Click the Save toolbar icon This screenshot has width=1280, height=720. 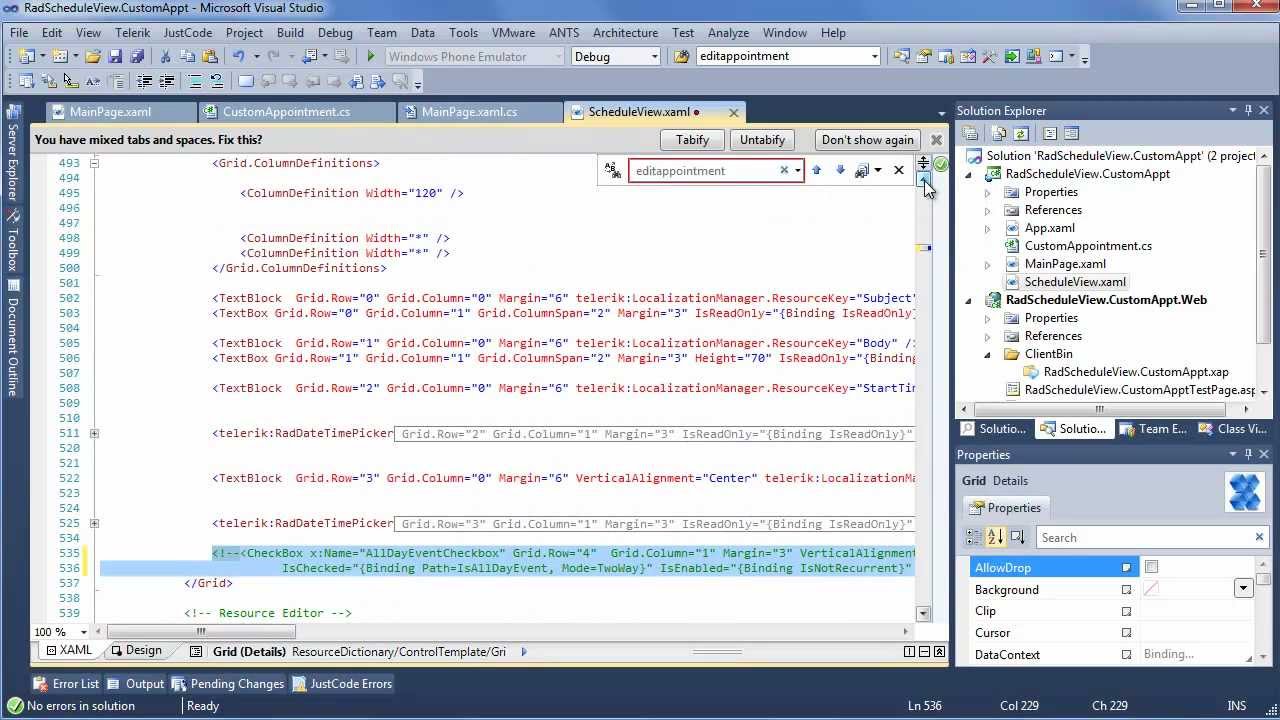(x=115, y=57)
